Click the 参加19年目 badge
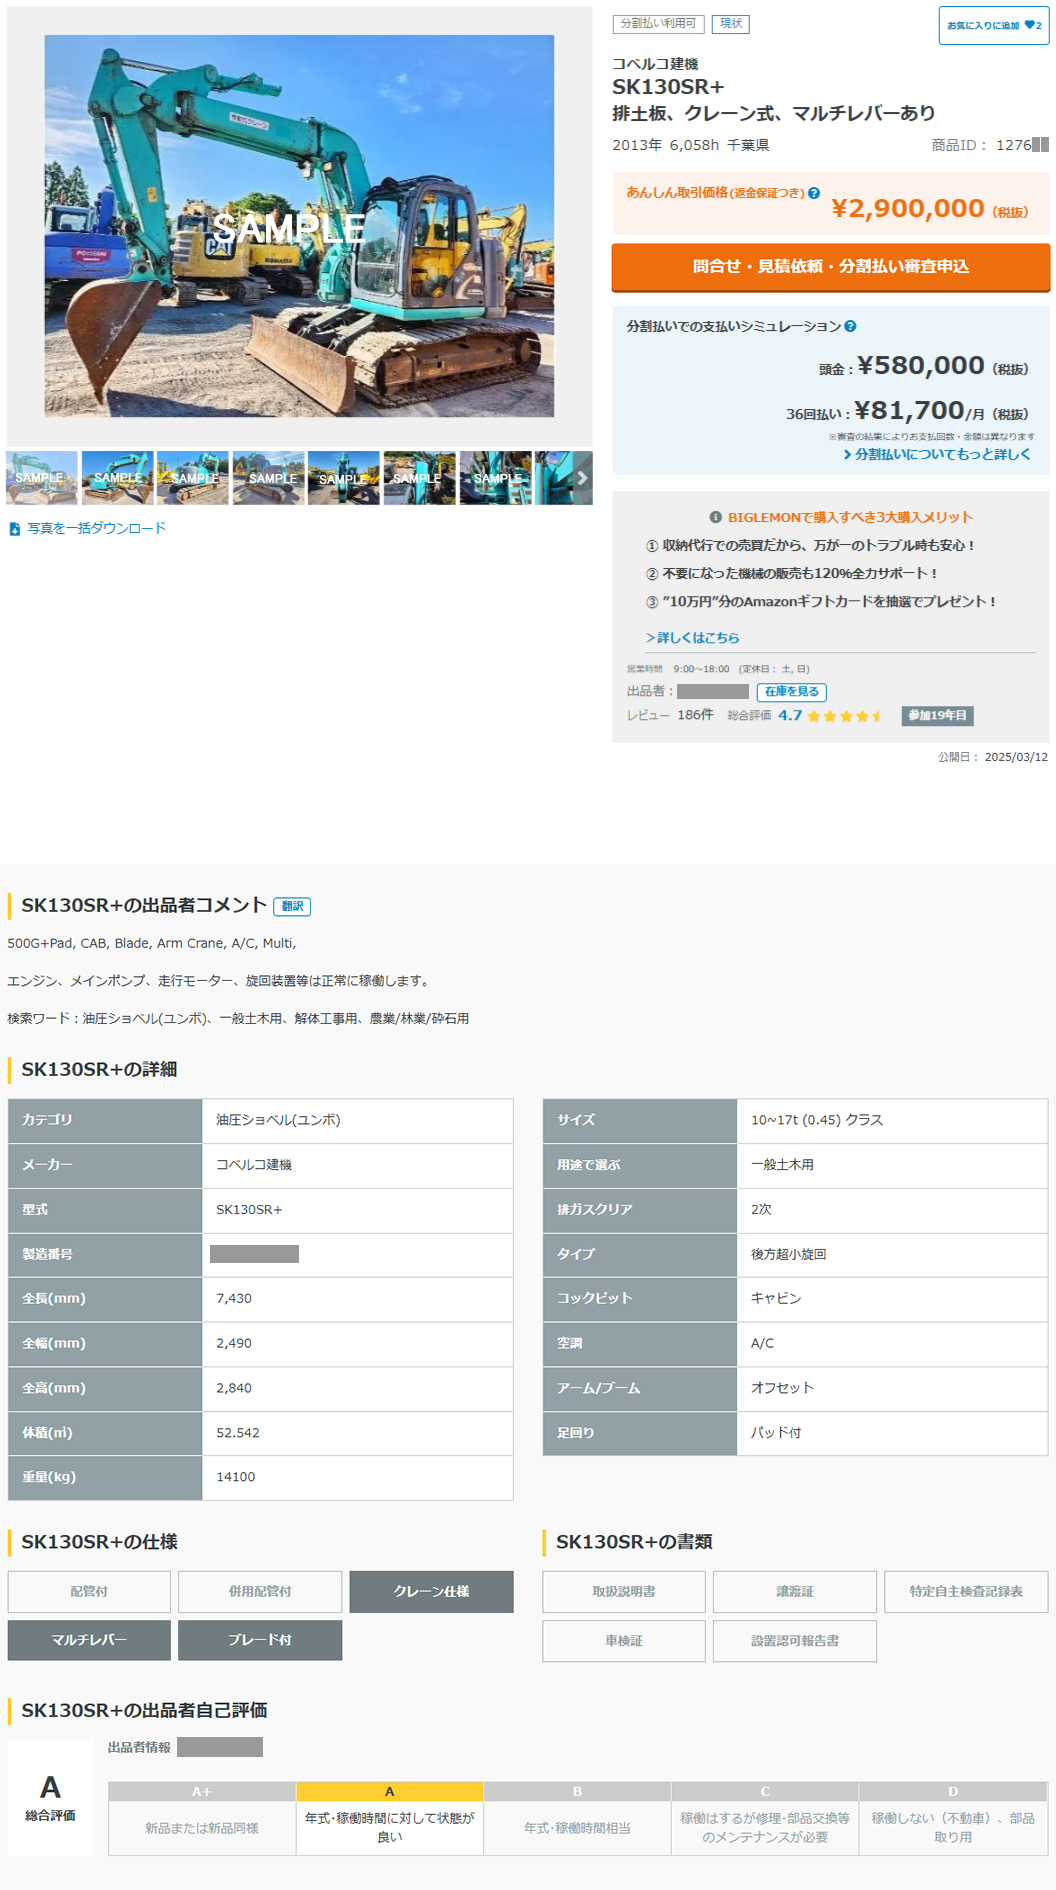The image size is (1056, 1890). (937, 716)
